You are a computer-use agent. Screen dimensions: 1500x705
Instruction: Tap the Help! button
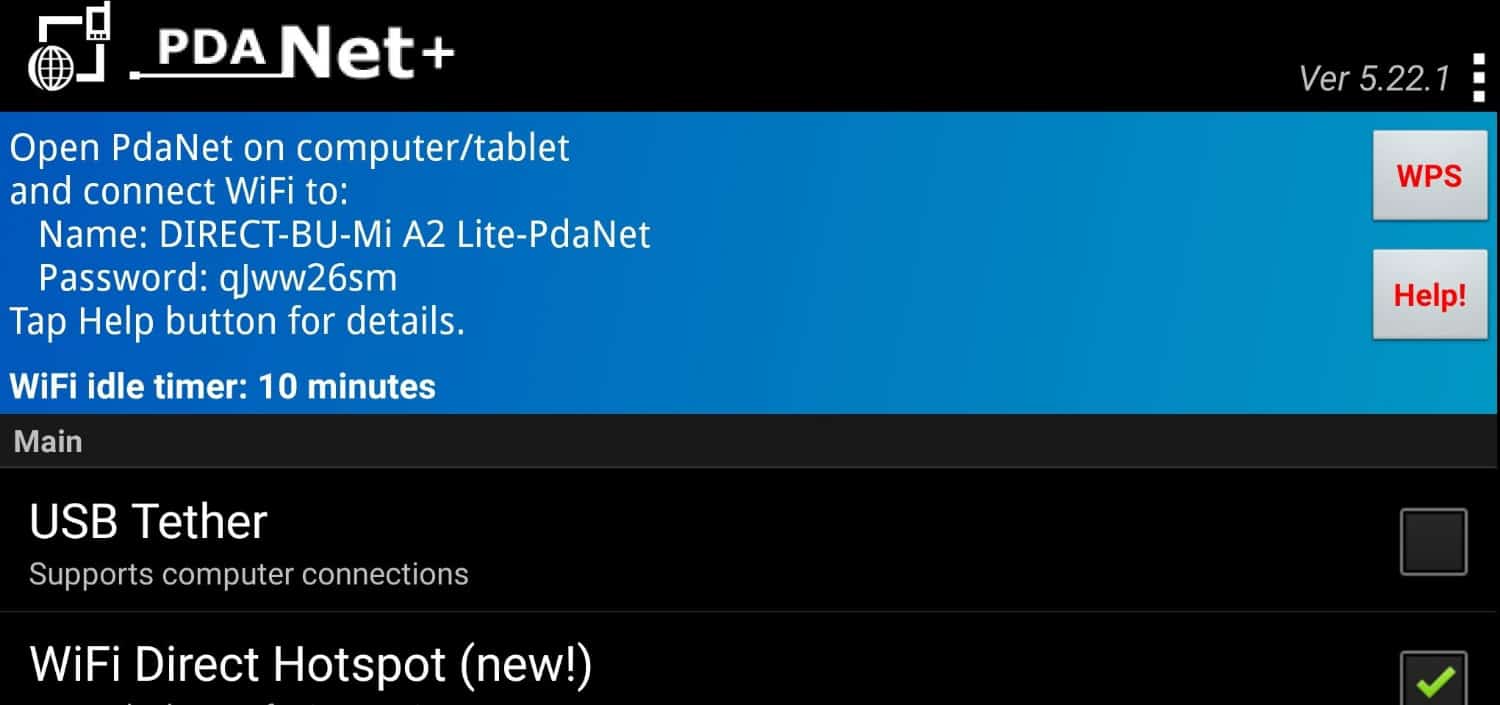[x=1429, y=295]
